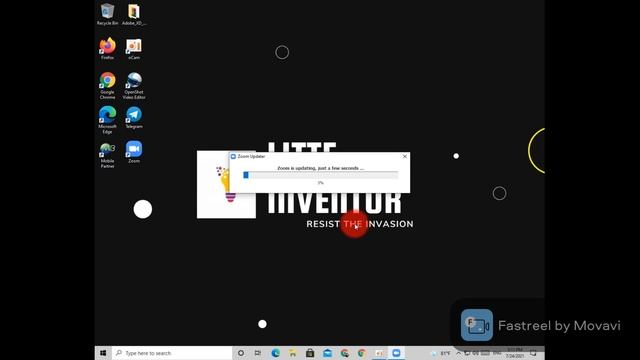640x360 pixels.
Task: Open Cortana from the taskbar
Action: click(x=241, y=353)
